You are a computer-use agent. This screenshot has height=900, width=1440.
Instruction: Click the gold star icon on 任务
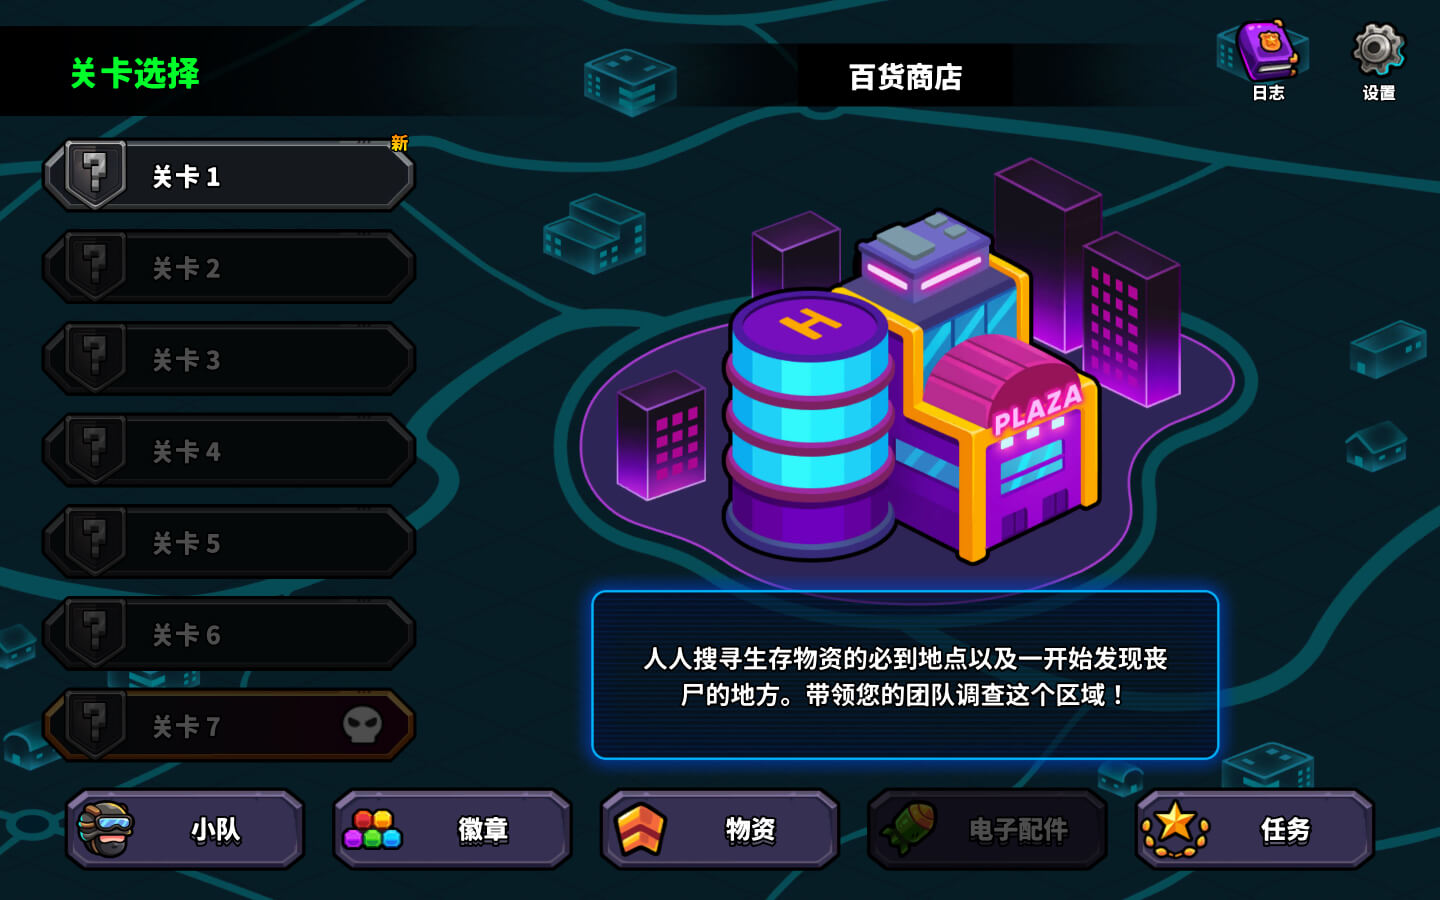(1175, 829)
